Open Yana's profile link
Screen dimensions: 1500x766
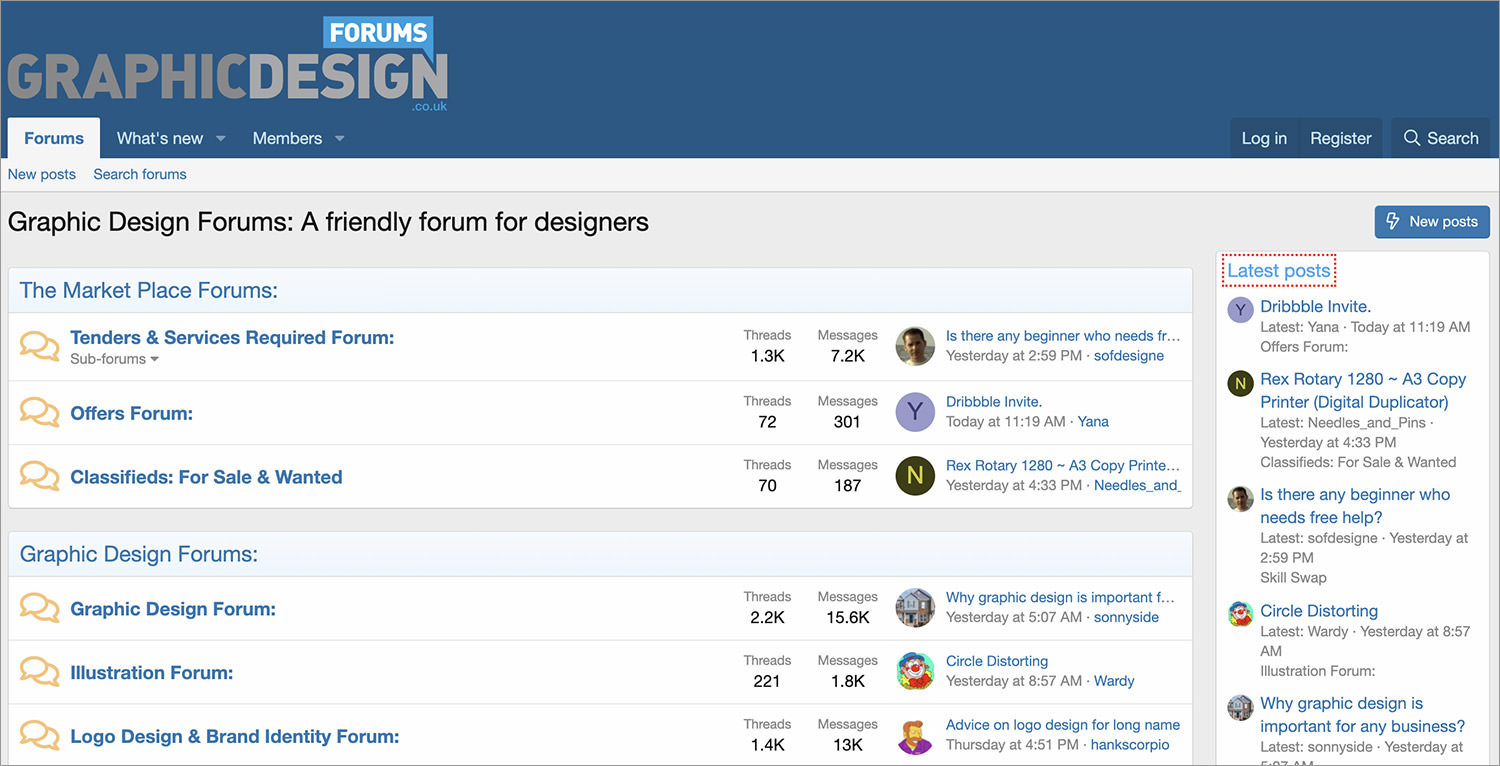[x=1092, y=421]
